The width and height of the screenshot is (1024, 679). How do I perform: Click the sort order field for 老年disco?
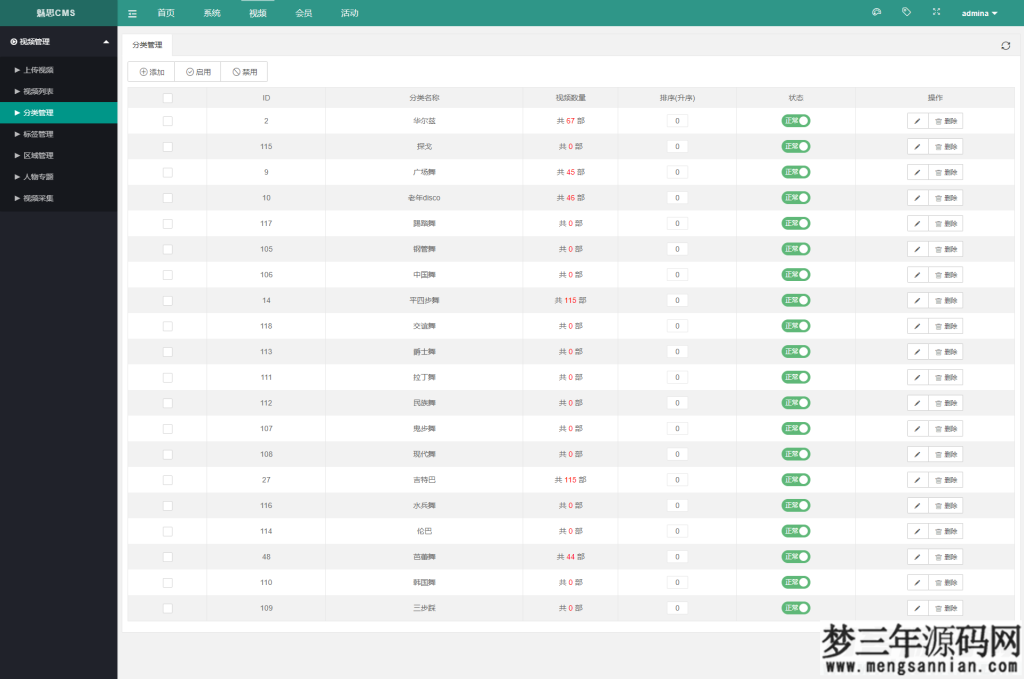tap(677, 198)
